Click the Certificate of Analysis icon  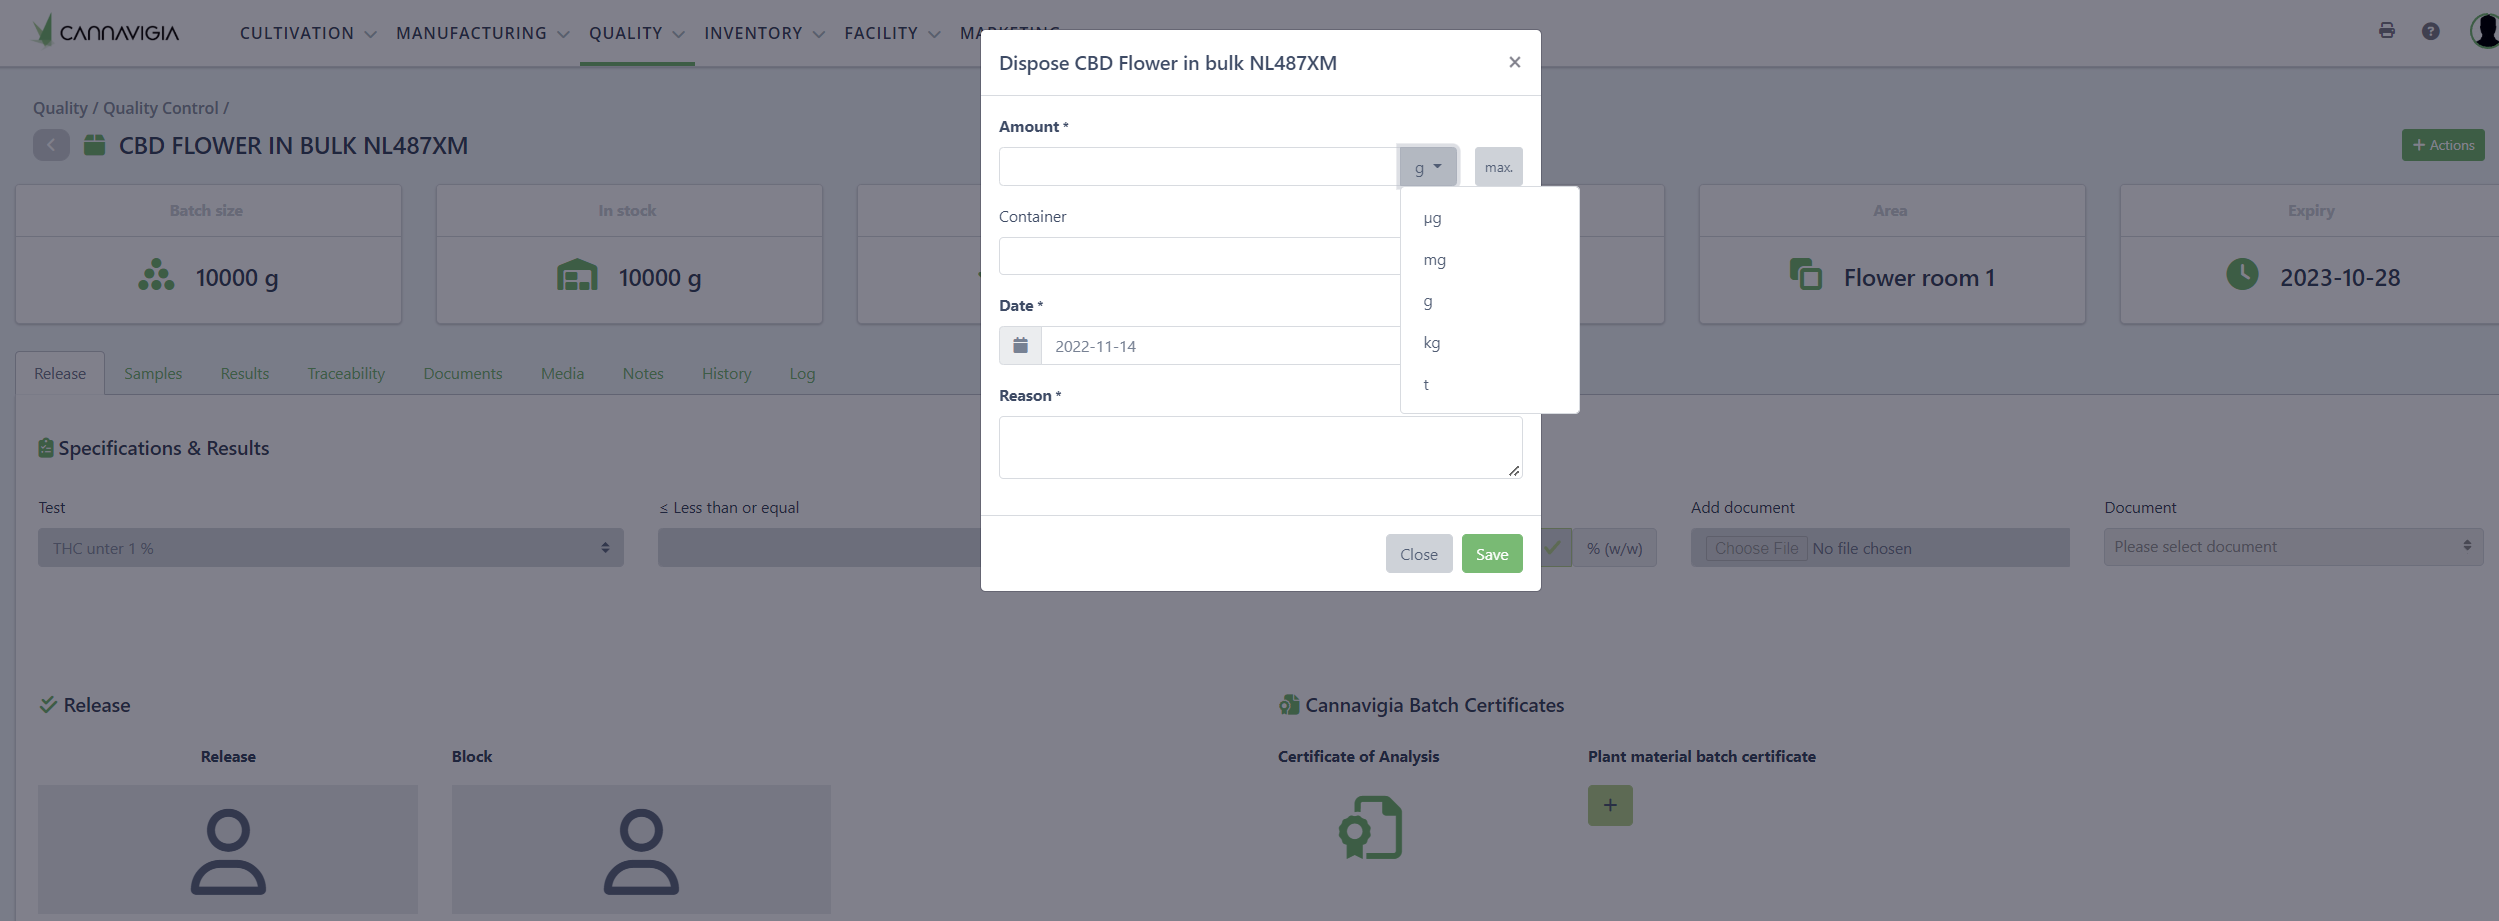click(1371, 827)
